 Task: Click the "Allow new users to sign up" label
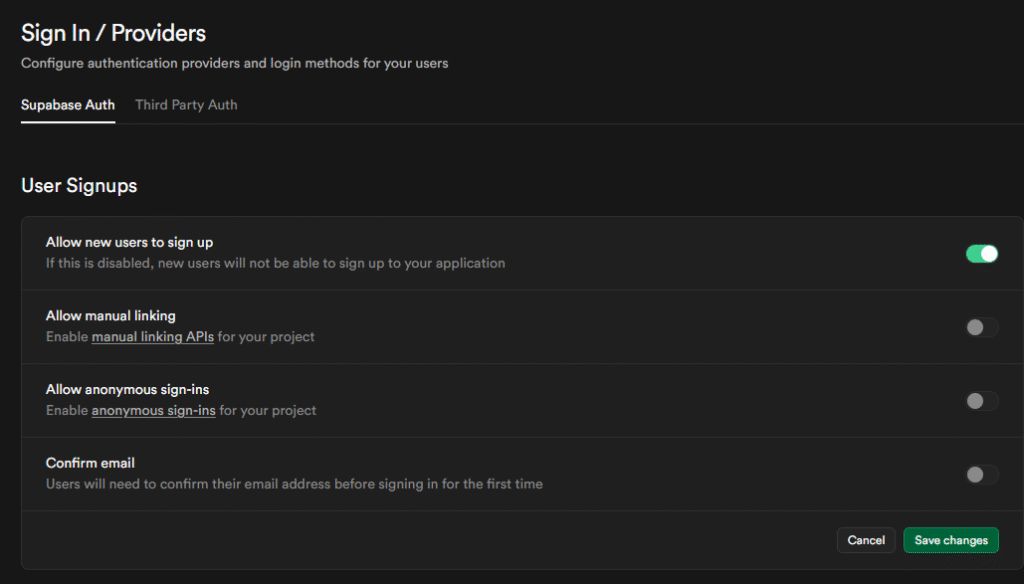(129, 242)
